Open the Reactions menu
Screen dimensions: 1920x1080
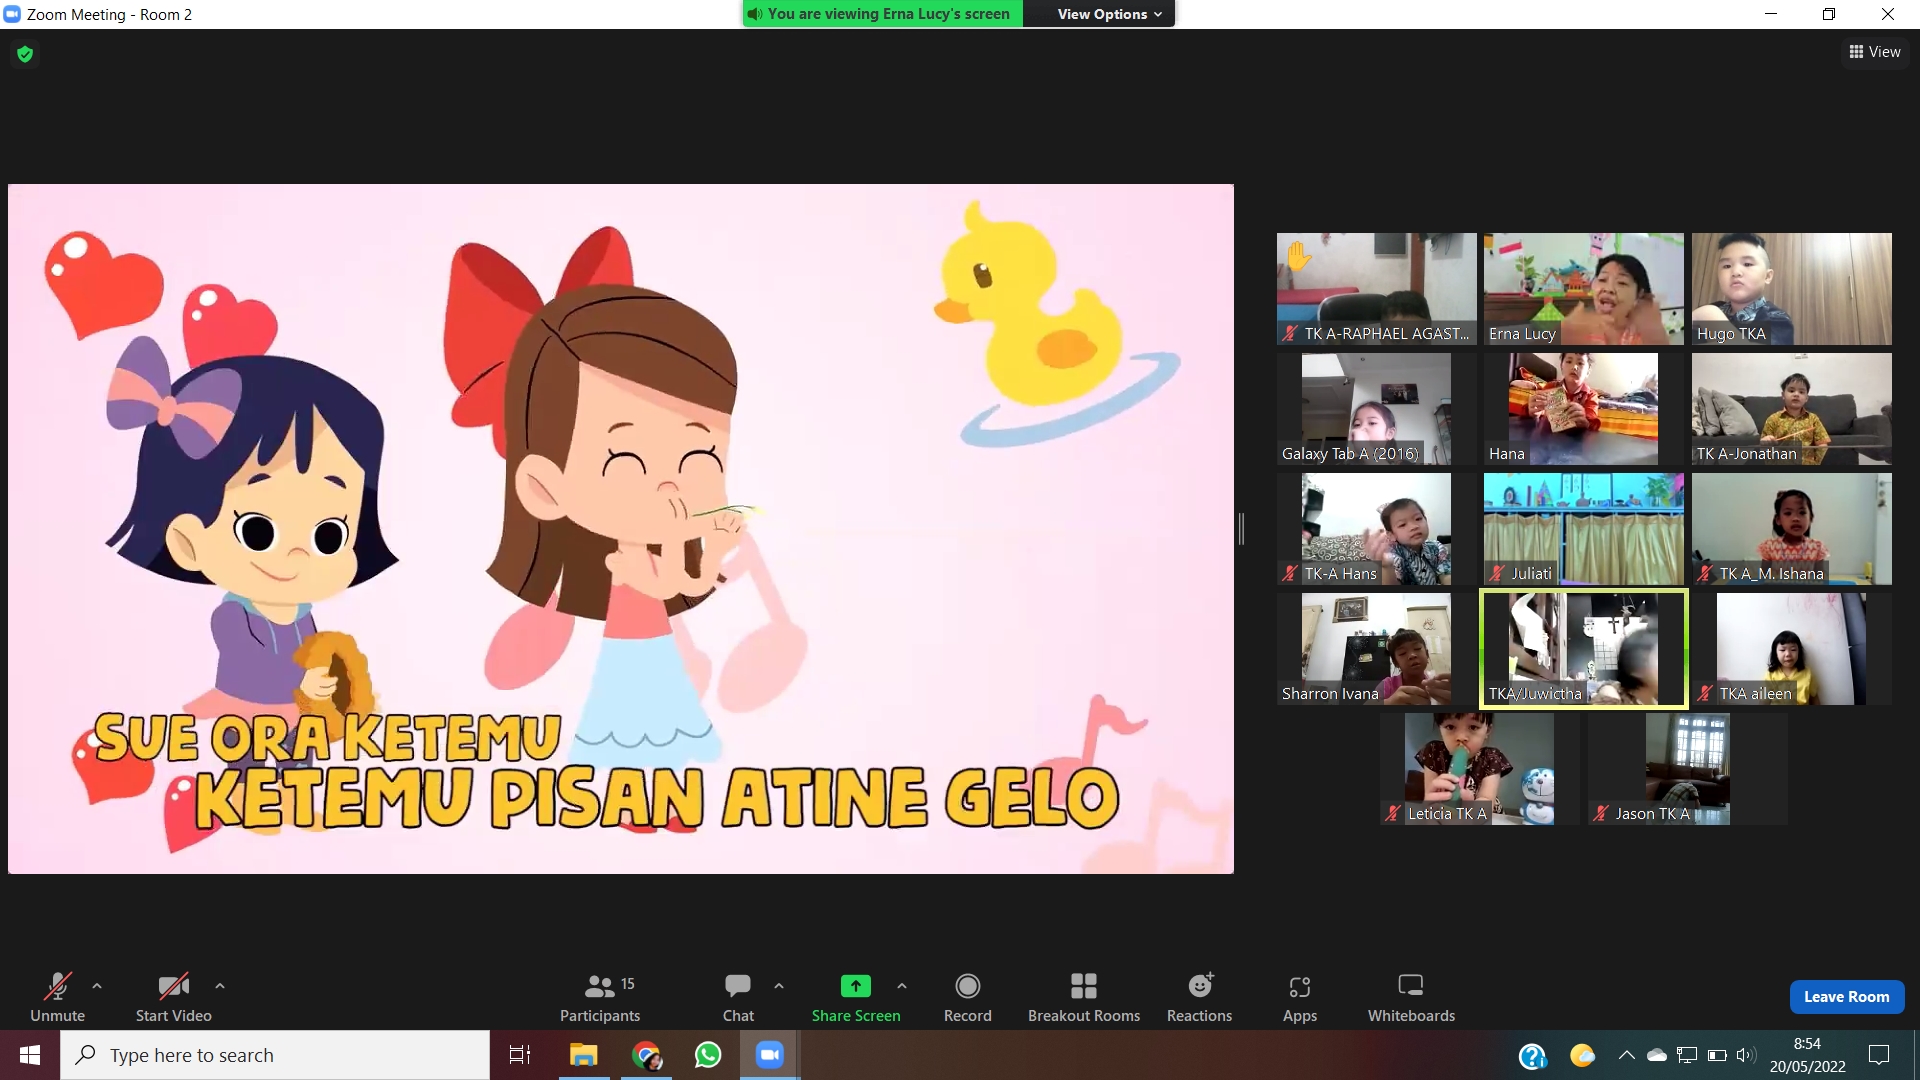click(1199, 998)
